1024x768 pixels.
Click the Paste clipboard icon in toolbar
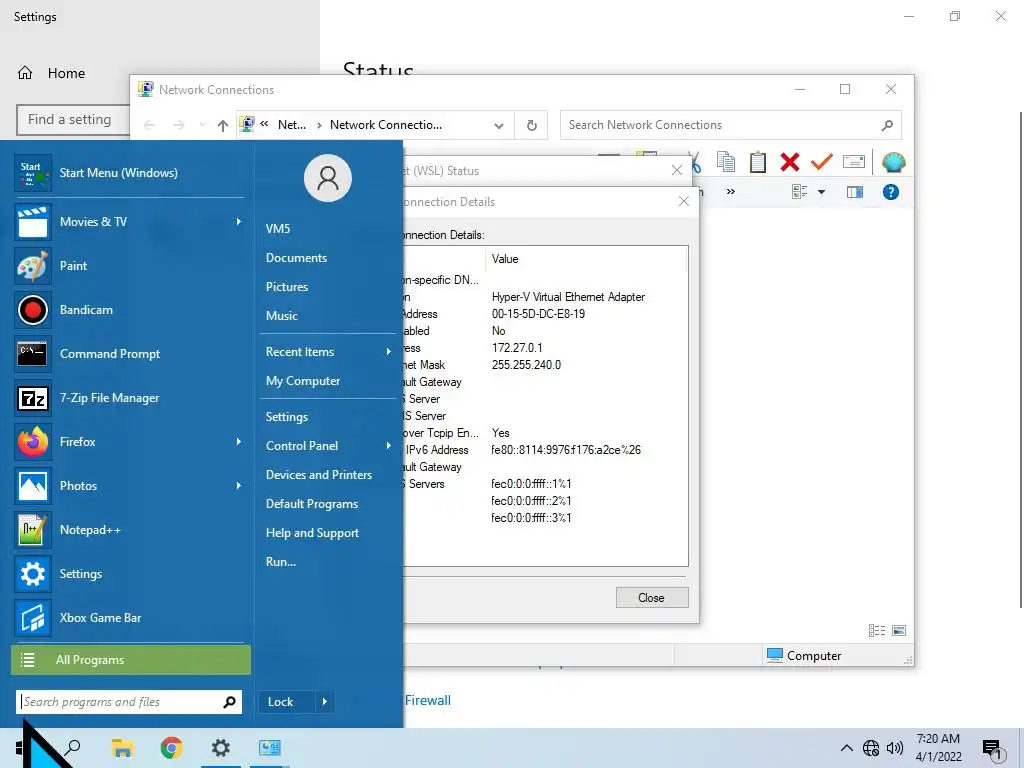click(758, 161)
